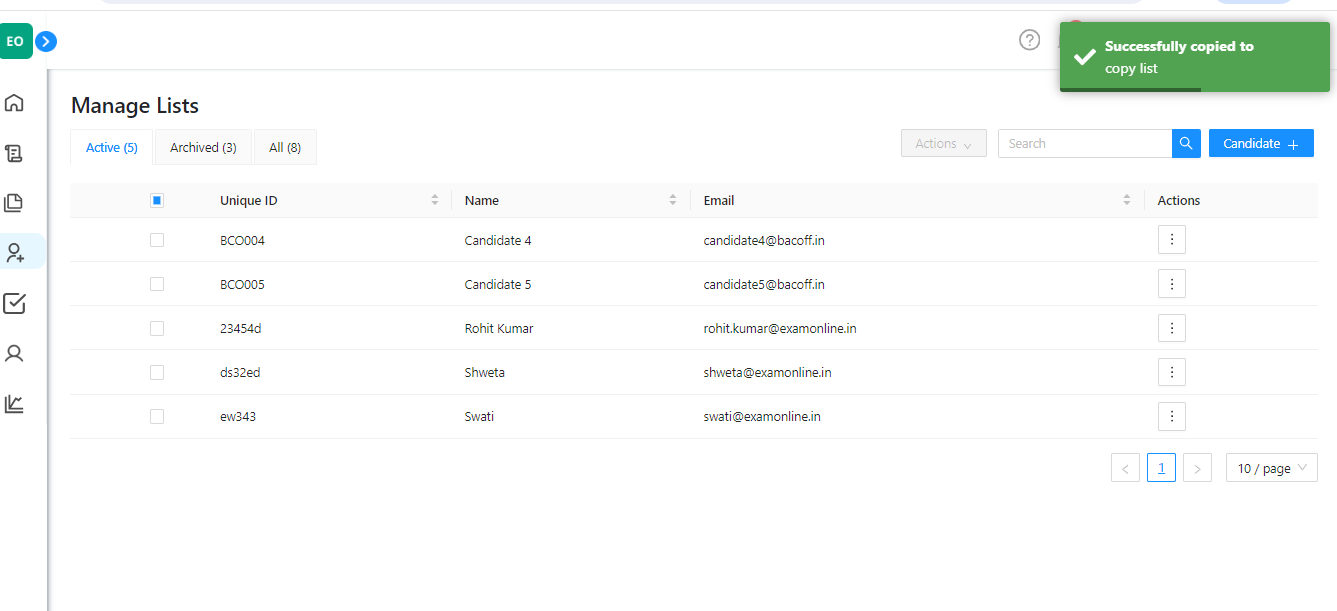Image resolution: width=1337 pixels, height=611 pixels.
Task: Click email swati@examonline.in
Action: pyautogui.click(x=762, y=416)
